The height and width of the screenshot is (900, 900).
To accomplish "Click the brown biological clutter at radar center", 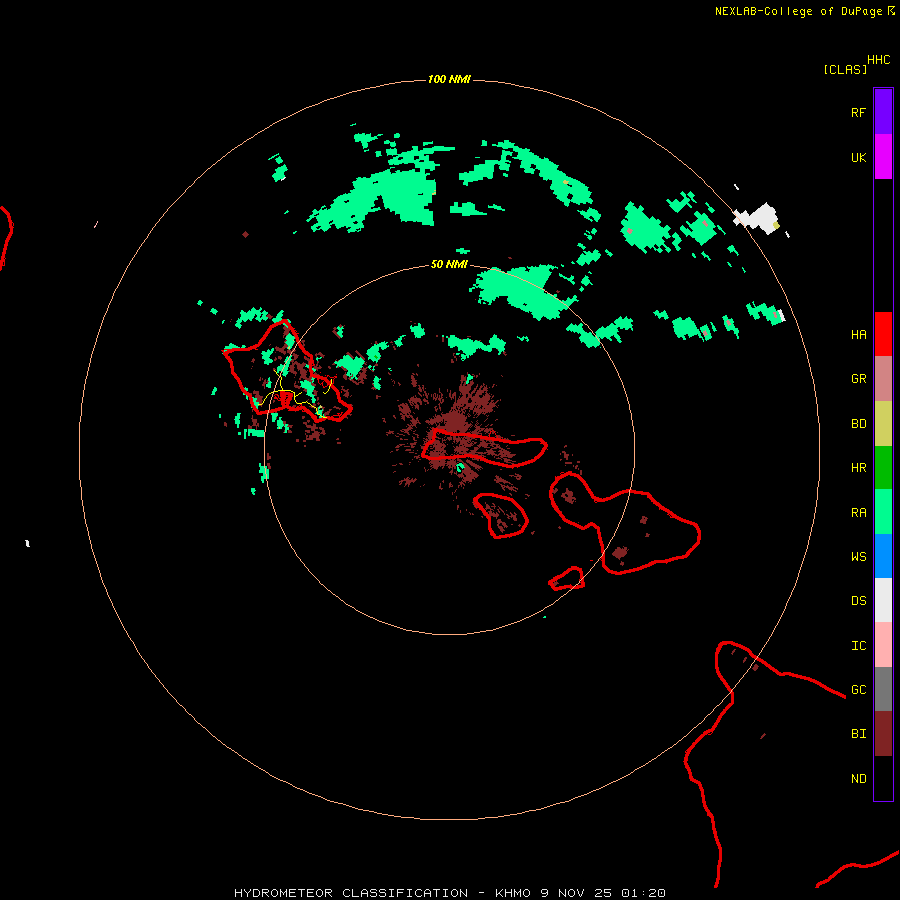I will pyautogui.click(x=453, y=422).
